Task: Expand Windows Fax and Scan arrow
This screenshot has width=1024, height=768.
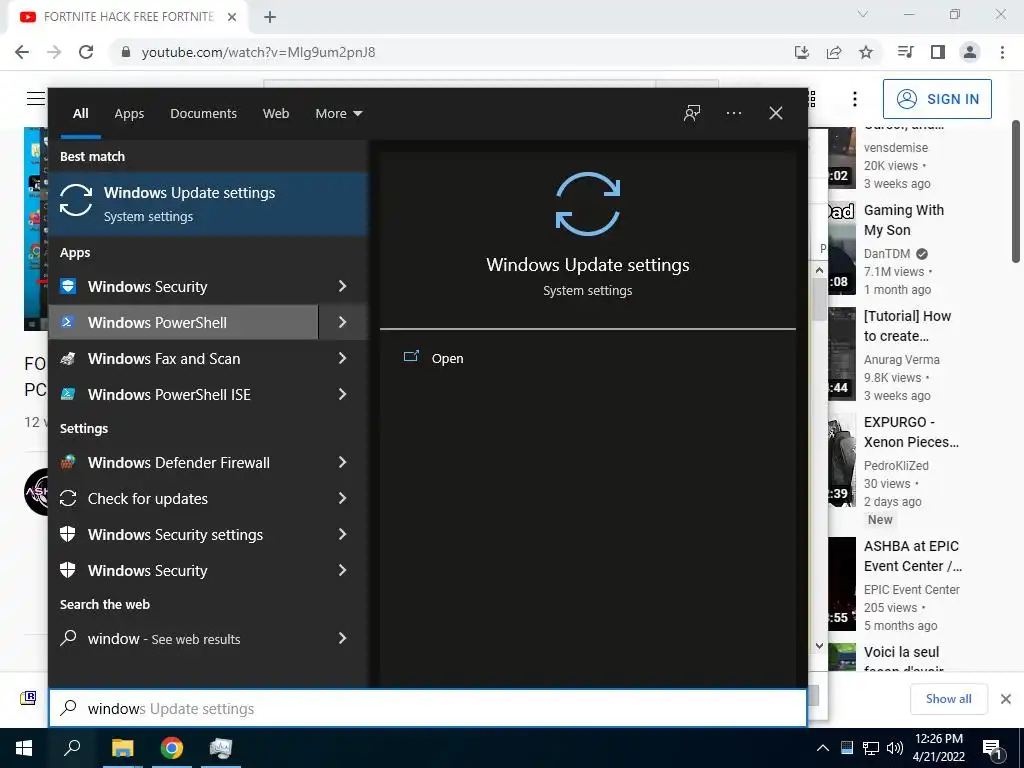Action: pos(343,358)
